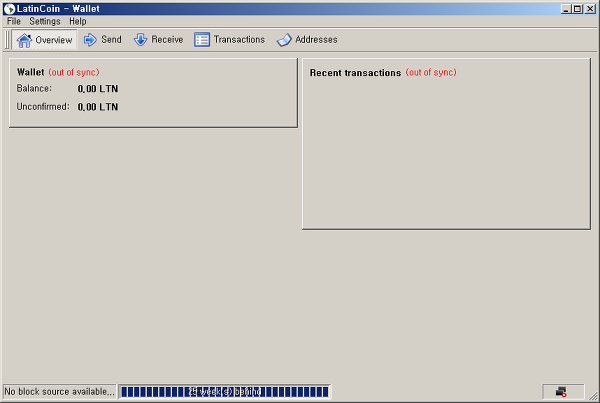Click the Wallet out of sync warning
This screenshot has width=600, height=403.
pos(74,72)
